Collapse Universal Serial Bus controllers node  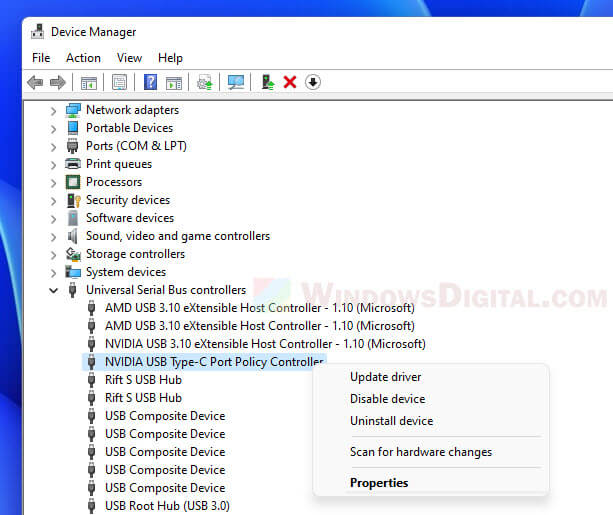pos(54,291)
